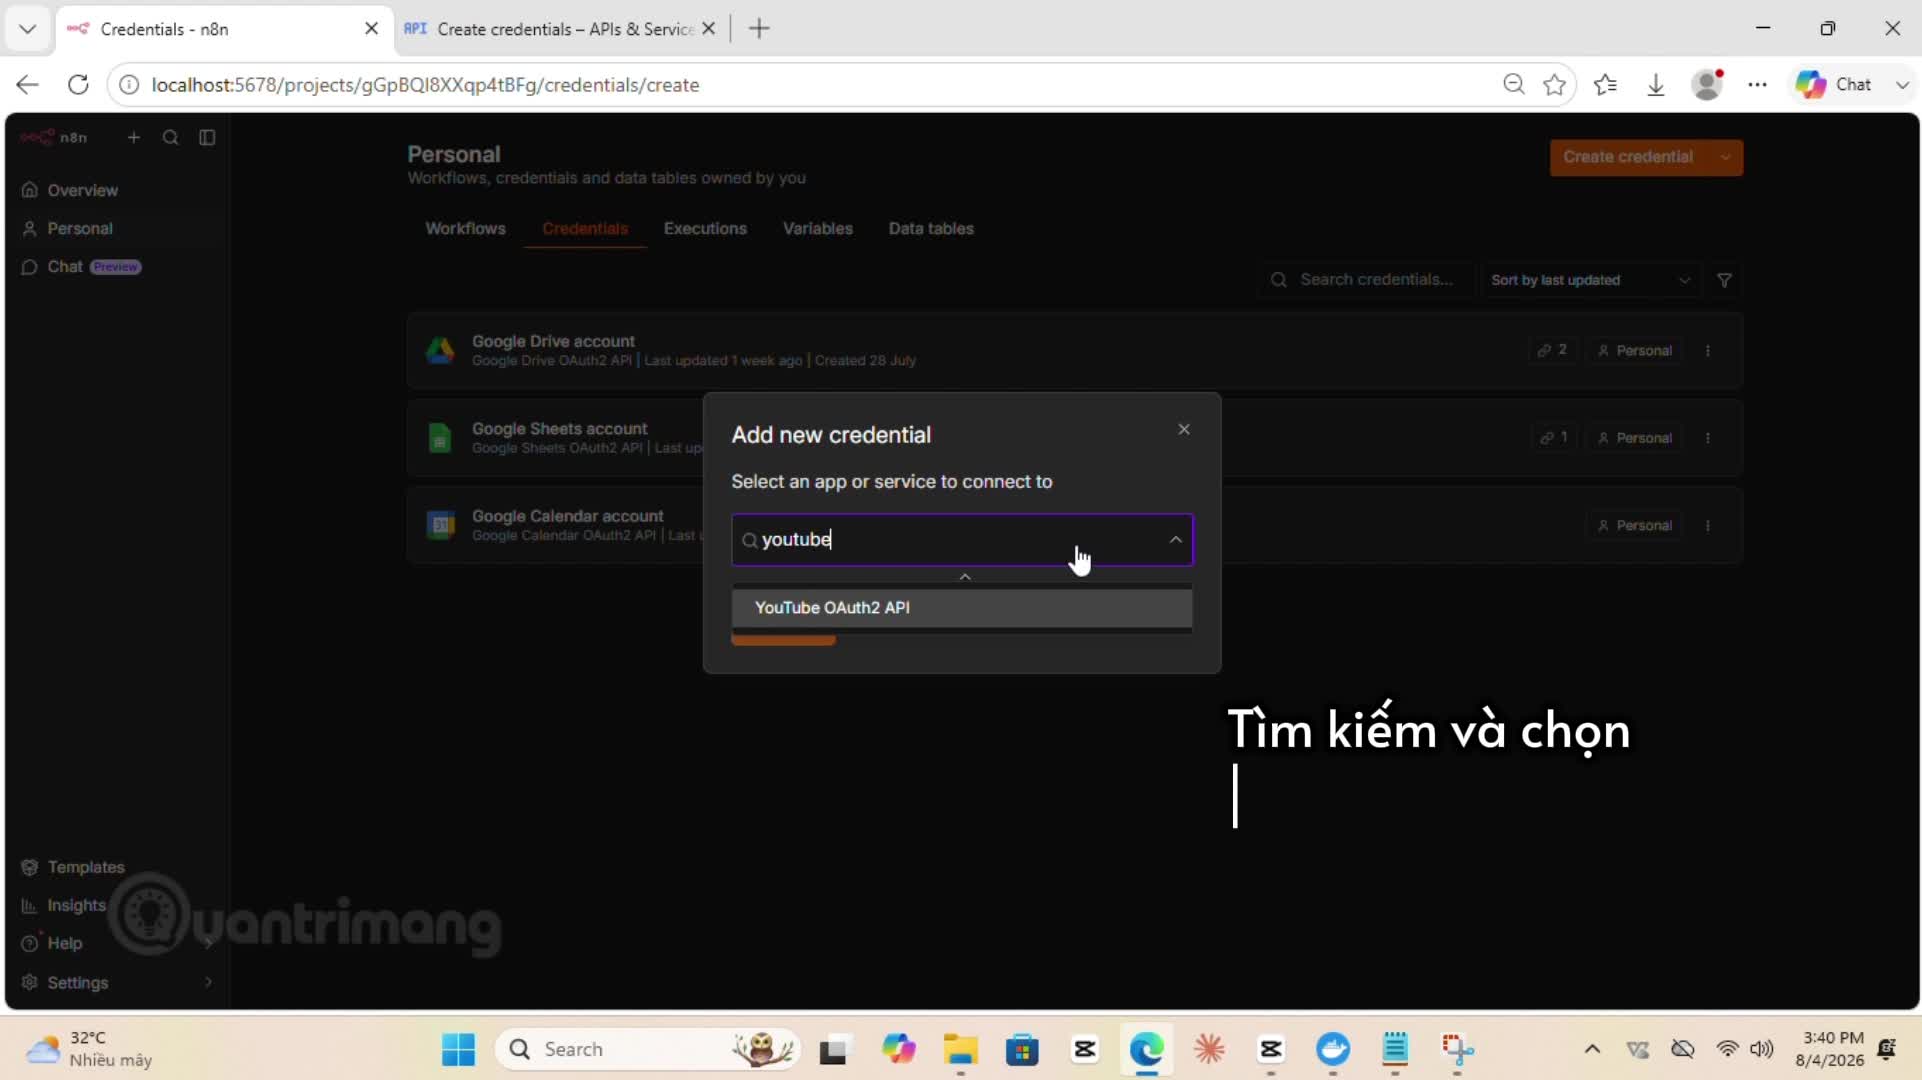Click the Windows taskbar Search box
Screen dimensions: 1922x1080
click(648, 1049)
